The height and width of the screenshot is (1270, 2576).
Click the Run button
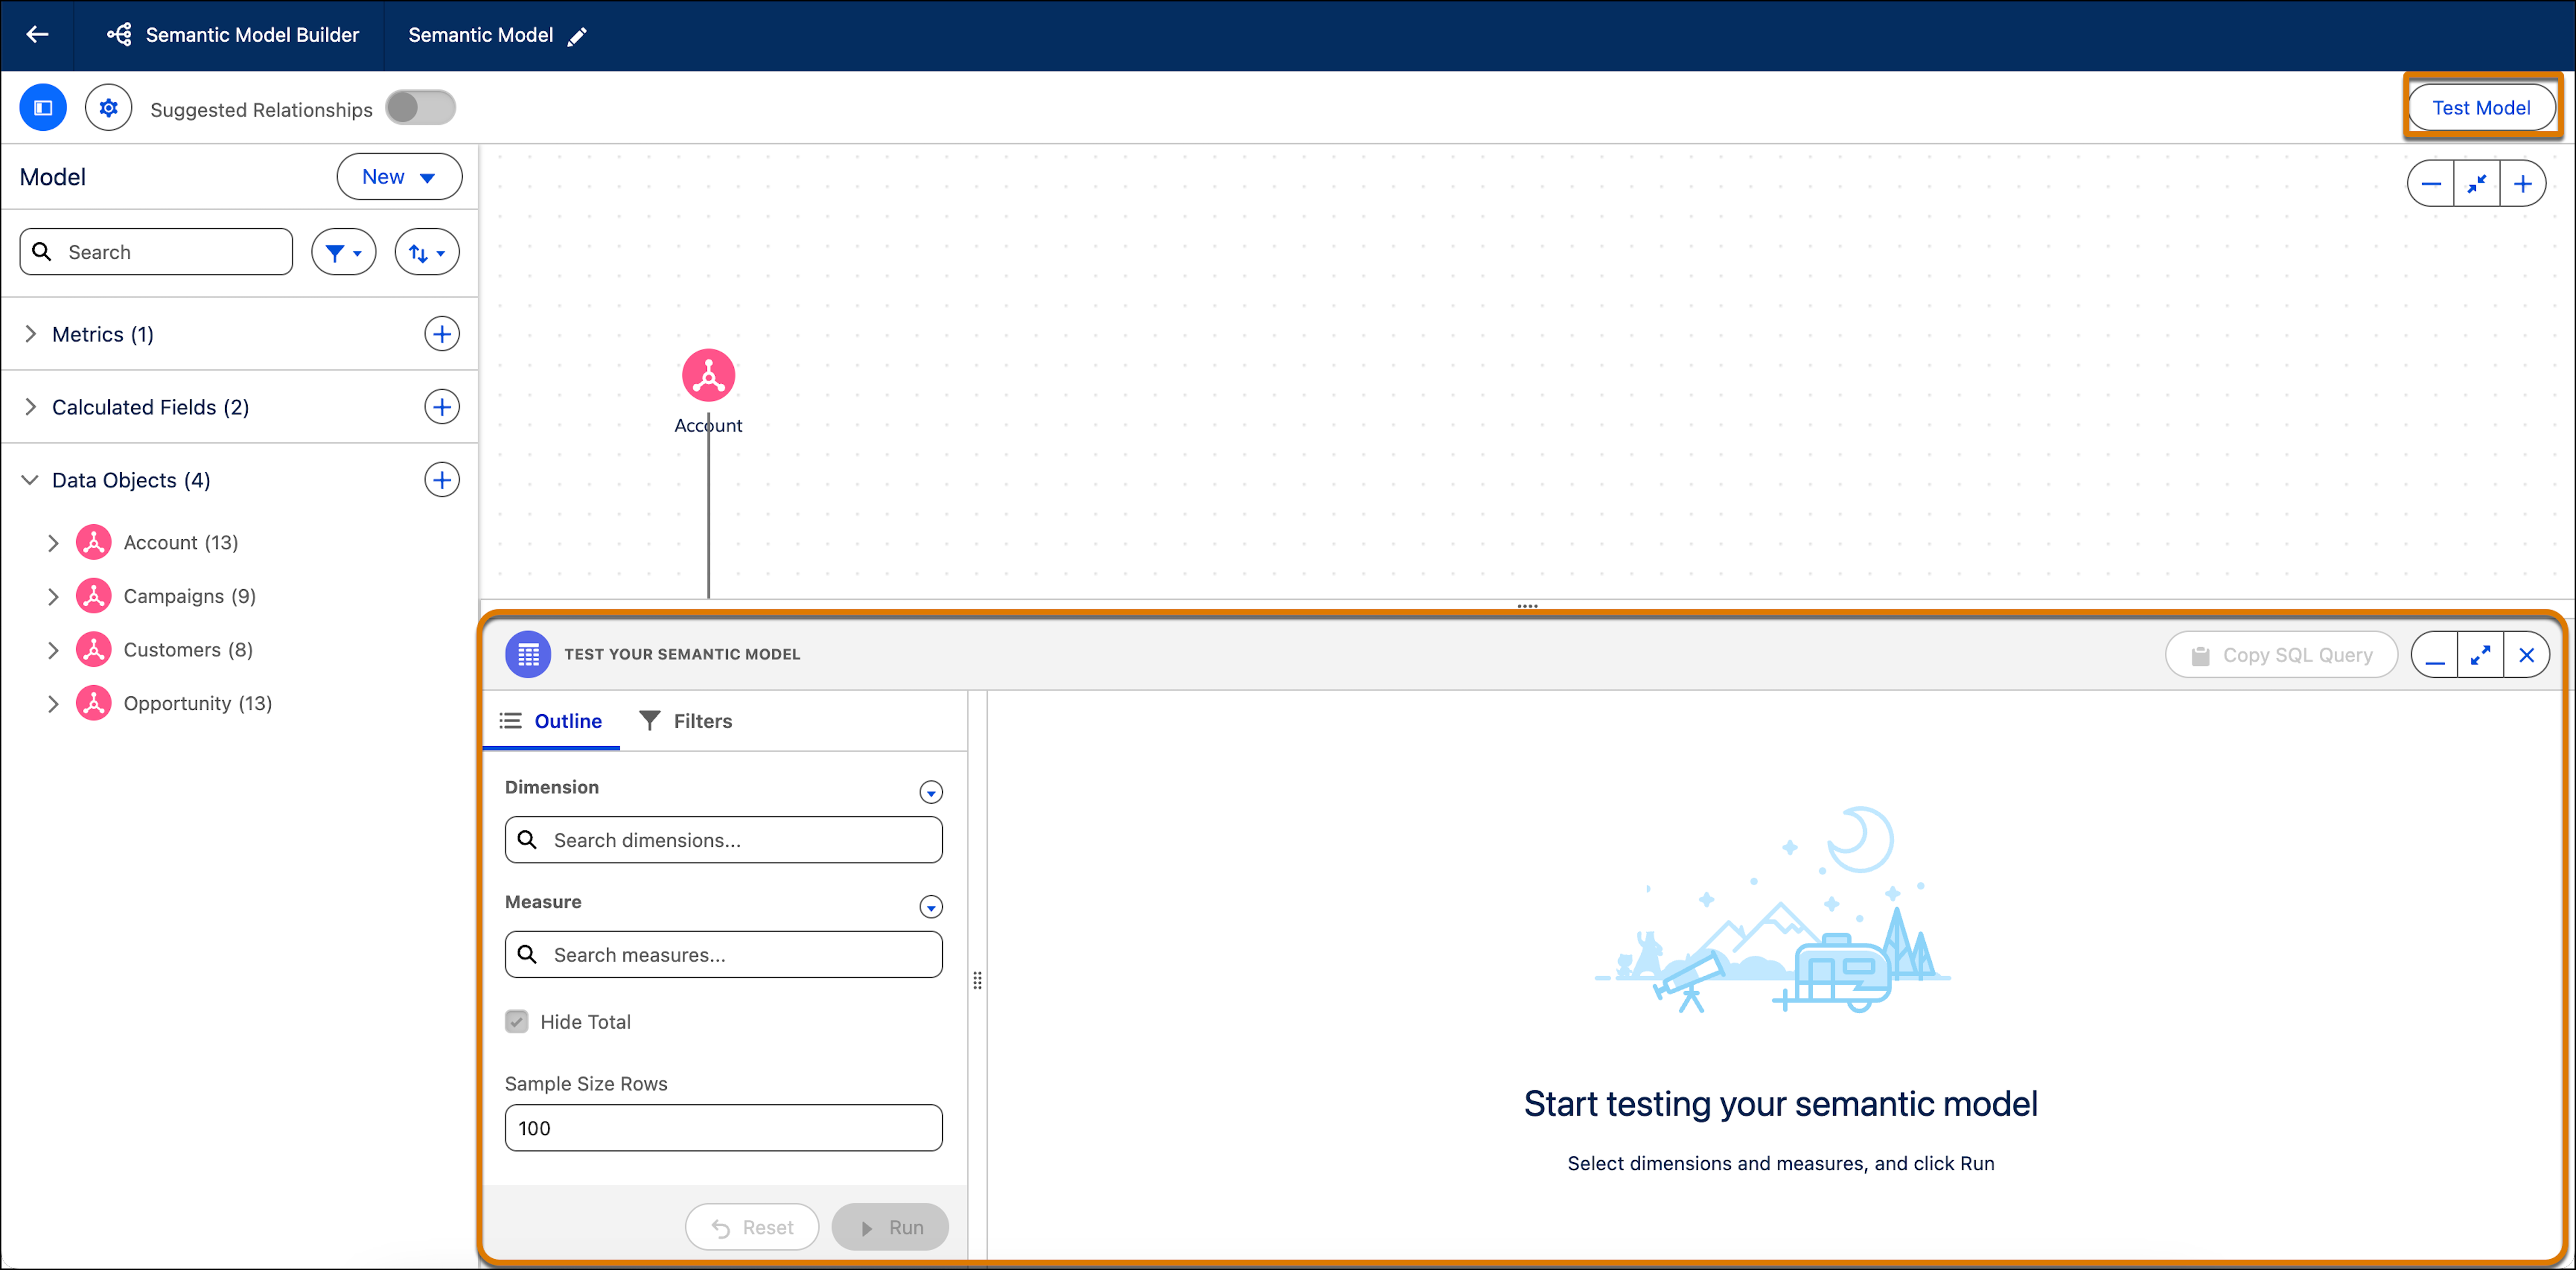(x=890, y=1227)
